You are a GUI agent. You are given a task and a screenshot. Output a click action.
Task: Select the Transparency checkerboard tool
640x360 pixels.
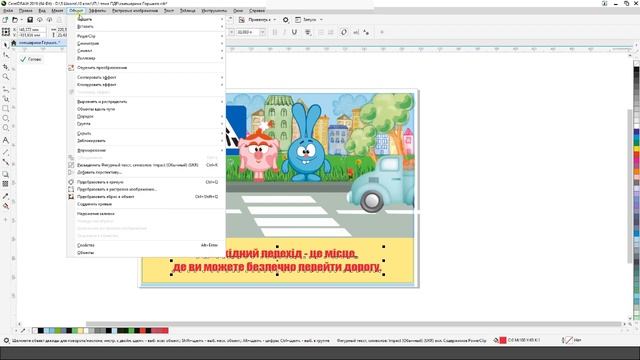tap(6, 184)
